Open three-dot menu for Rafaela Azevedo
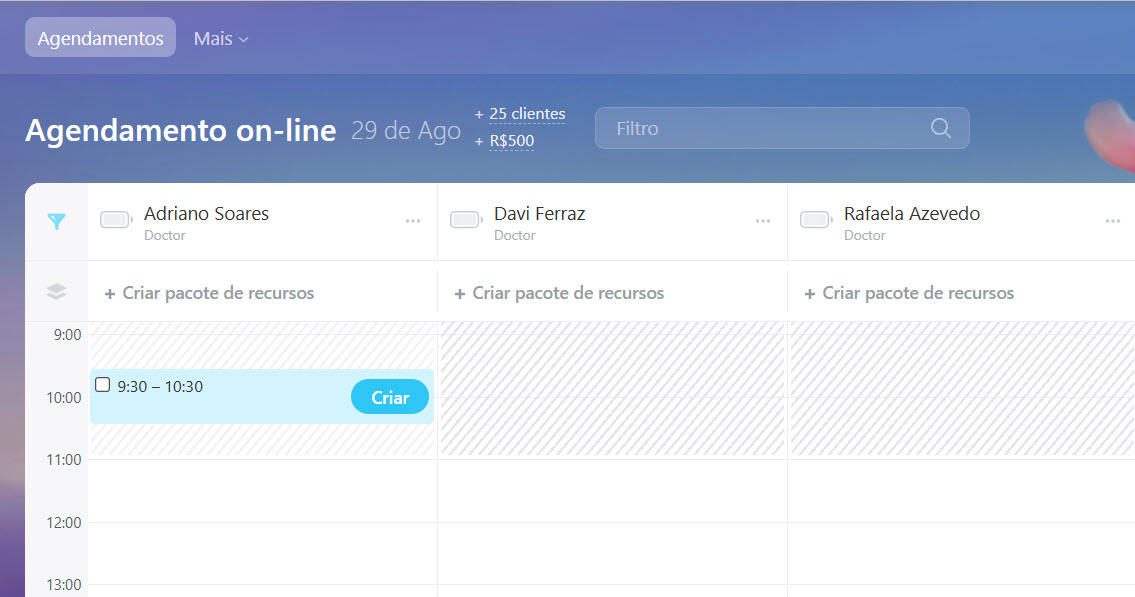 click(1113, 221)
